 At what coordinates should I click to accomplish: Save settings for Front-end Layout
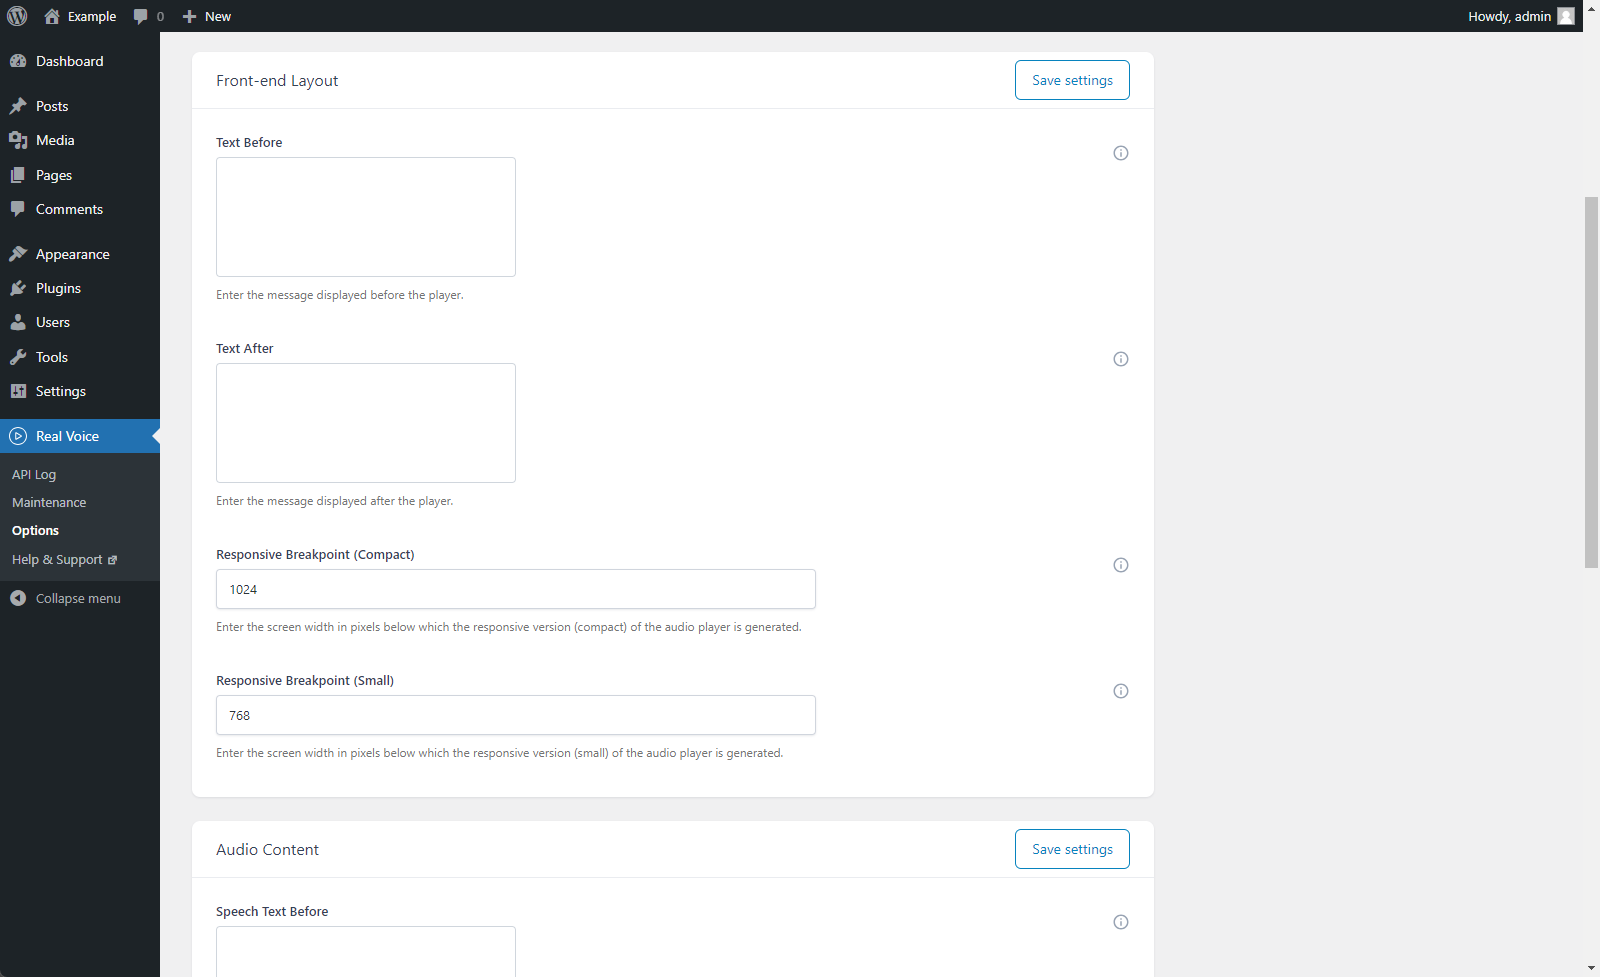click(x=1072, y=80)
